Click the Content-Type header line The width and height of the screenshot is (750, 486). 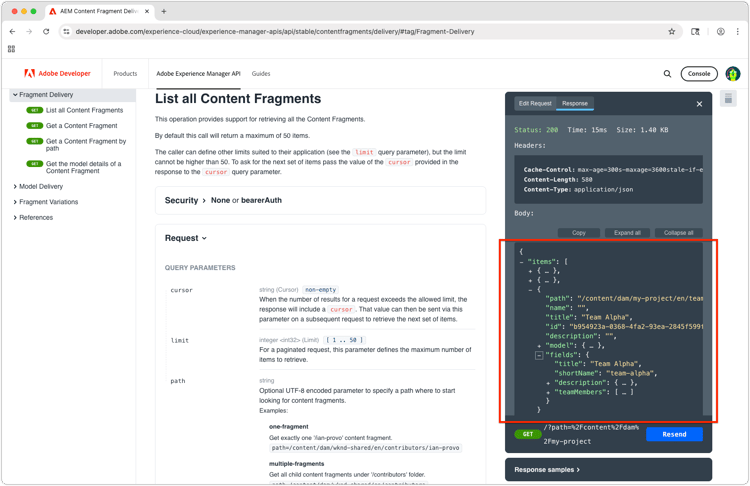578,190
